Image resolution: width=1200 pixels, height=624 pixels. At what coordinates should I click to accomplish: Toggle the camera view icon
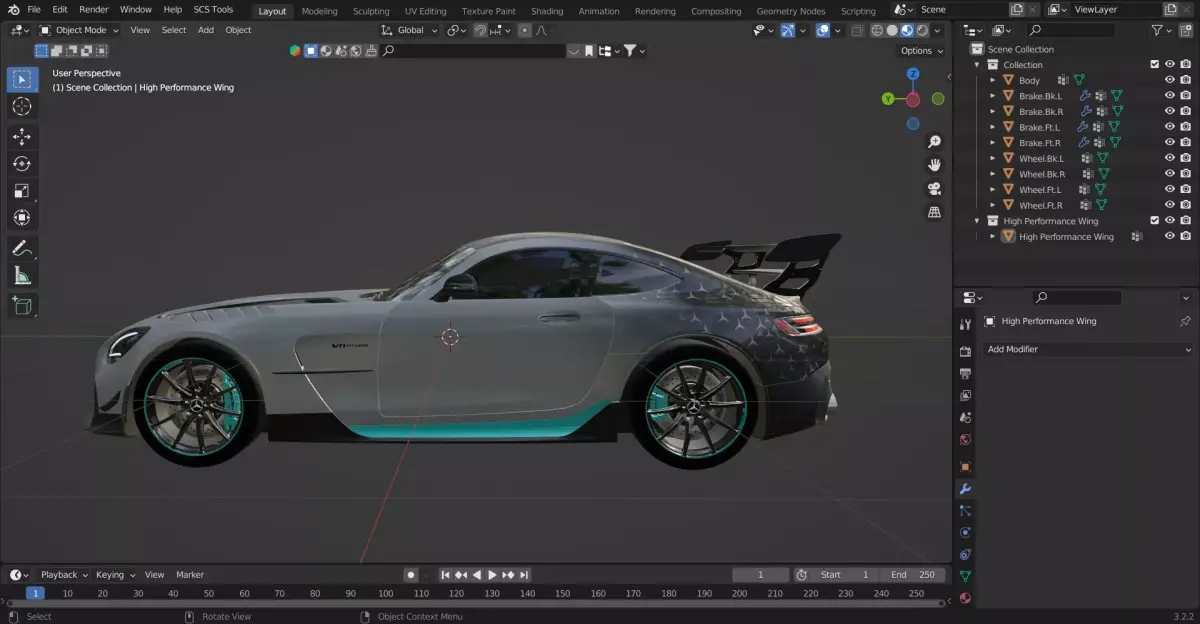click(935, 188)
